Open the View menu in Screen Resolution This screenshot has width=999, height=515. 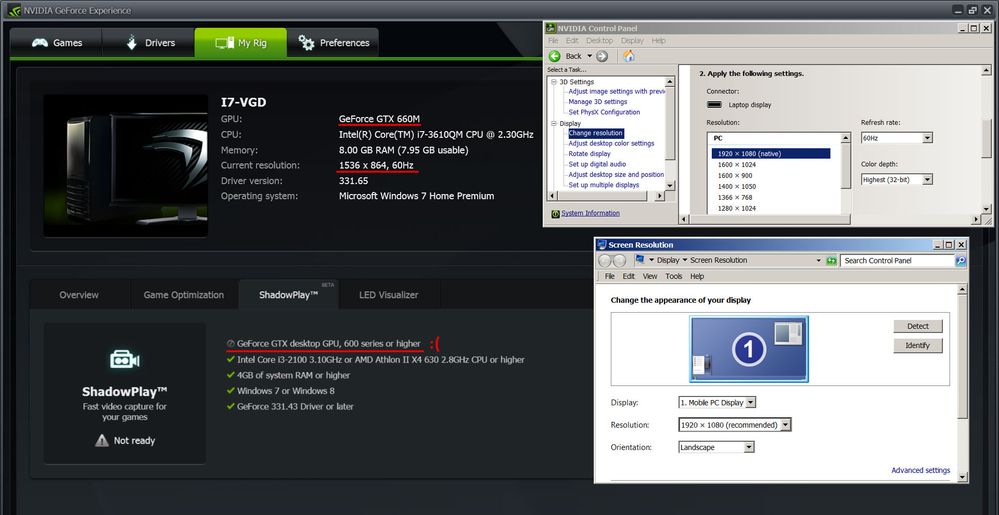650,276
